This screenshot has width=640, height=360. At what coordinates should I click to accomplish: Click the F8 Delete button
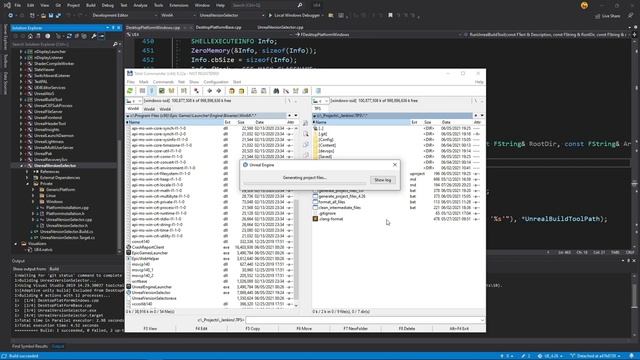[407, 329]
